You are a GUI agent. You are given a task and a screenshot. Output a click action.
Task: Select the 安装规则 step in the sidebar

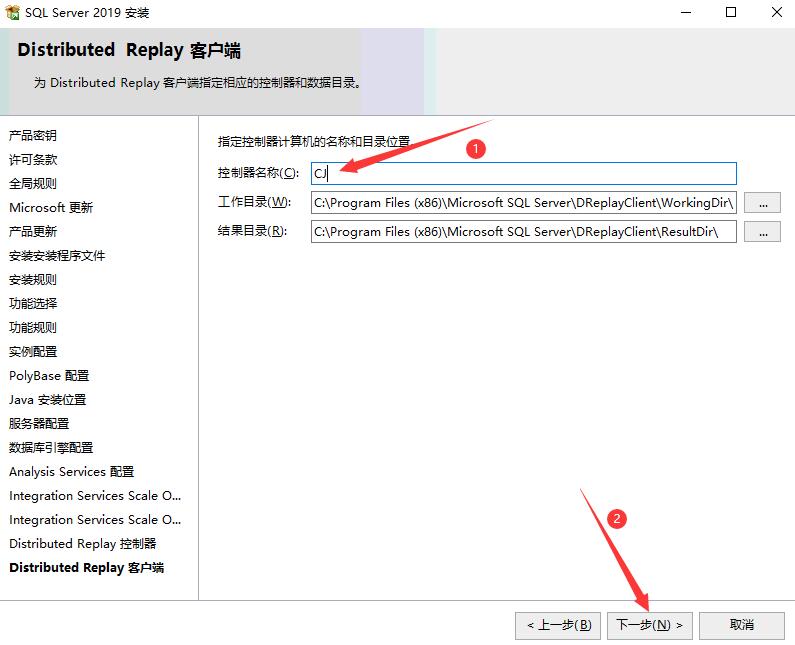point(33,279)
